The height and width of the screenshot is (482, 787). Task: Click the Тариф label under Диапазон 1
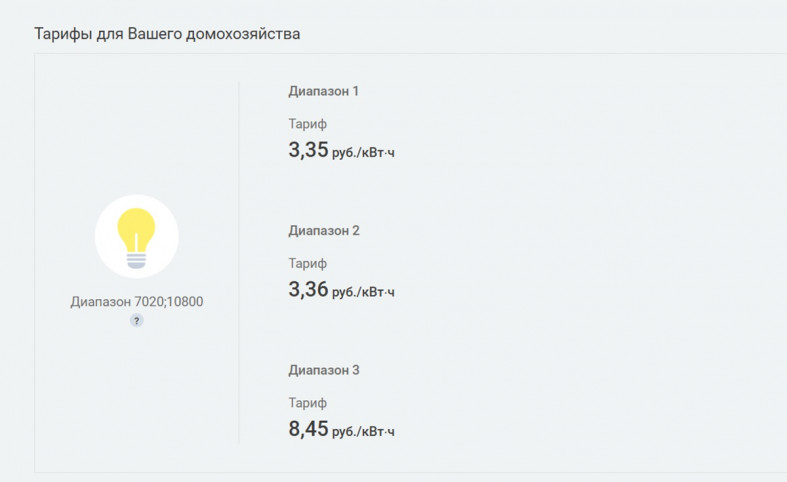point(308,124)
